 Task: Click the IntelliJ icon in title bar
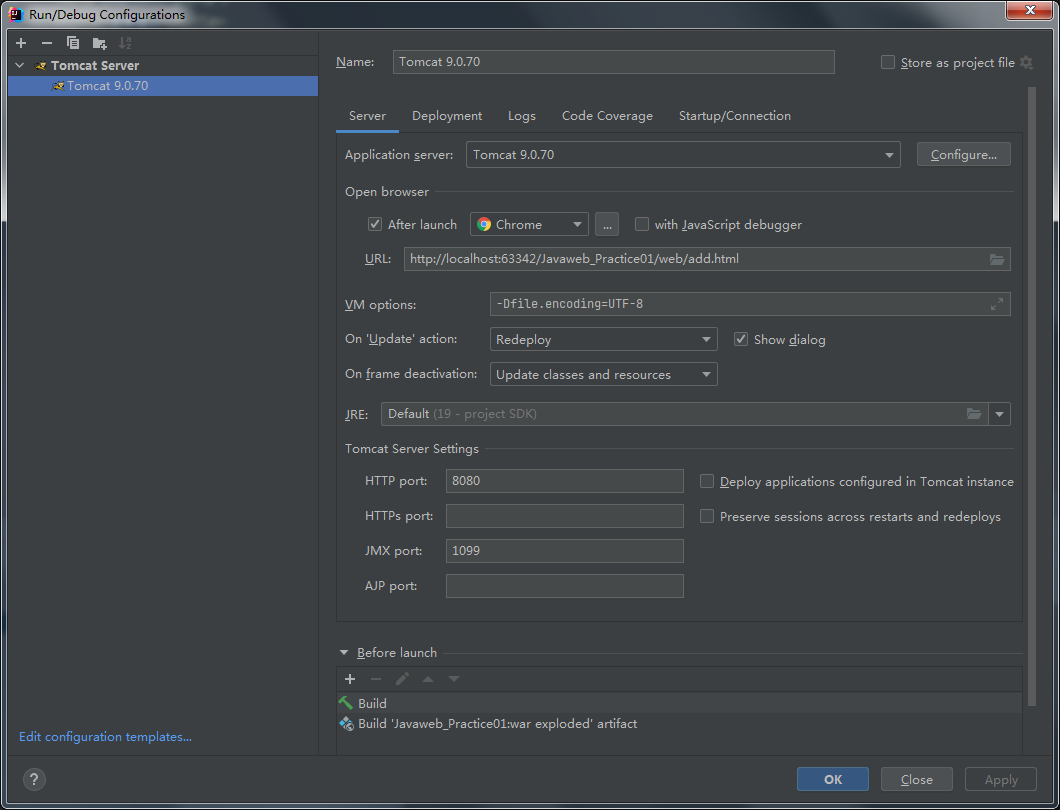[16, 14]
